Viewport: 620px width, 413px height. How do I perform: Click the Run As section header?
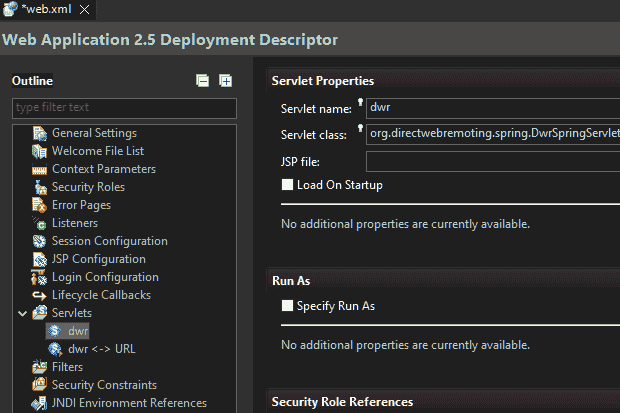[x=291, y=281]
